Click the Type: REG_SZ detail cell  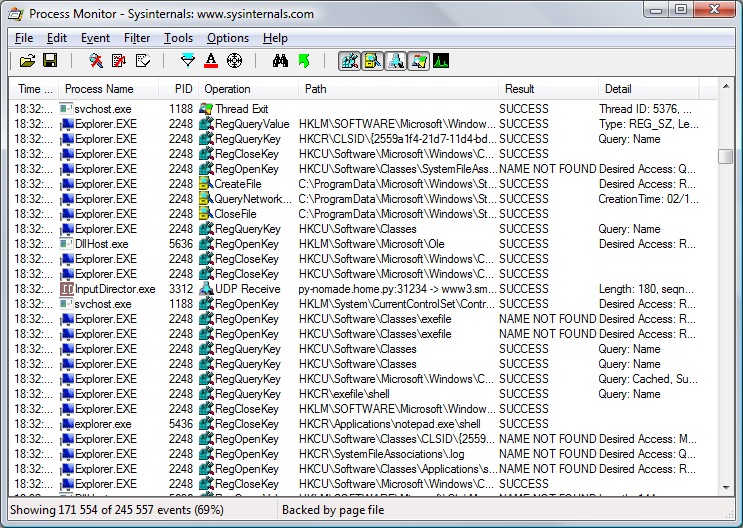[x=649, y=124]
